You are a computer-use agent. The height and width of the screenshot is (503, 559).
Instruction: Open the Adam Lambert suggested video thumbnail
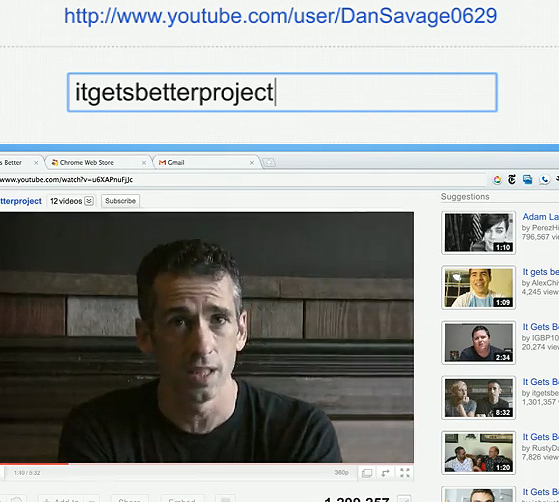tap(478, 233)
